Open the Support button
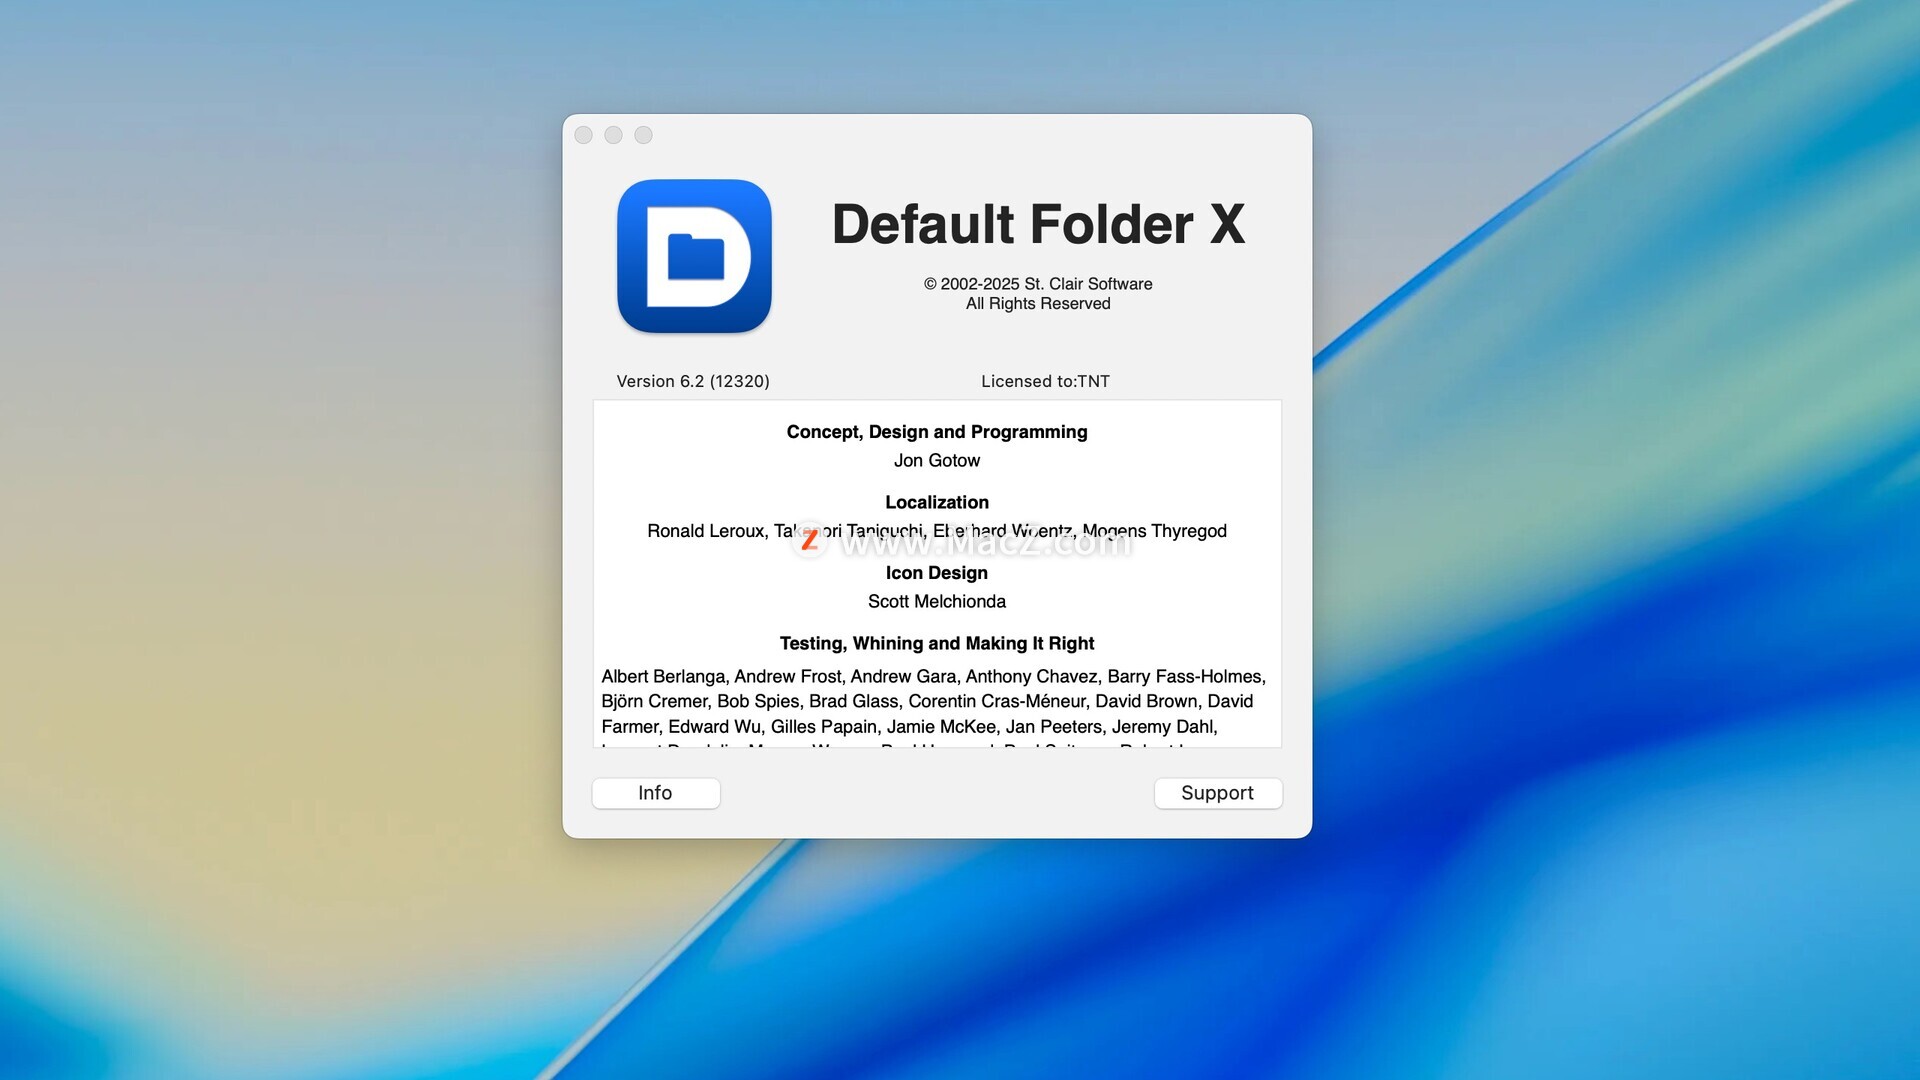Image resolution: width=1920 pixels, height=1080 pixels. tap(1218, 793)
